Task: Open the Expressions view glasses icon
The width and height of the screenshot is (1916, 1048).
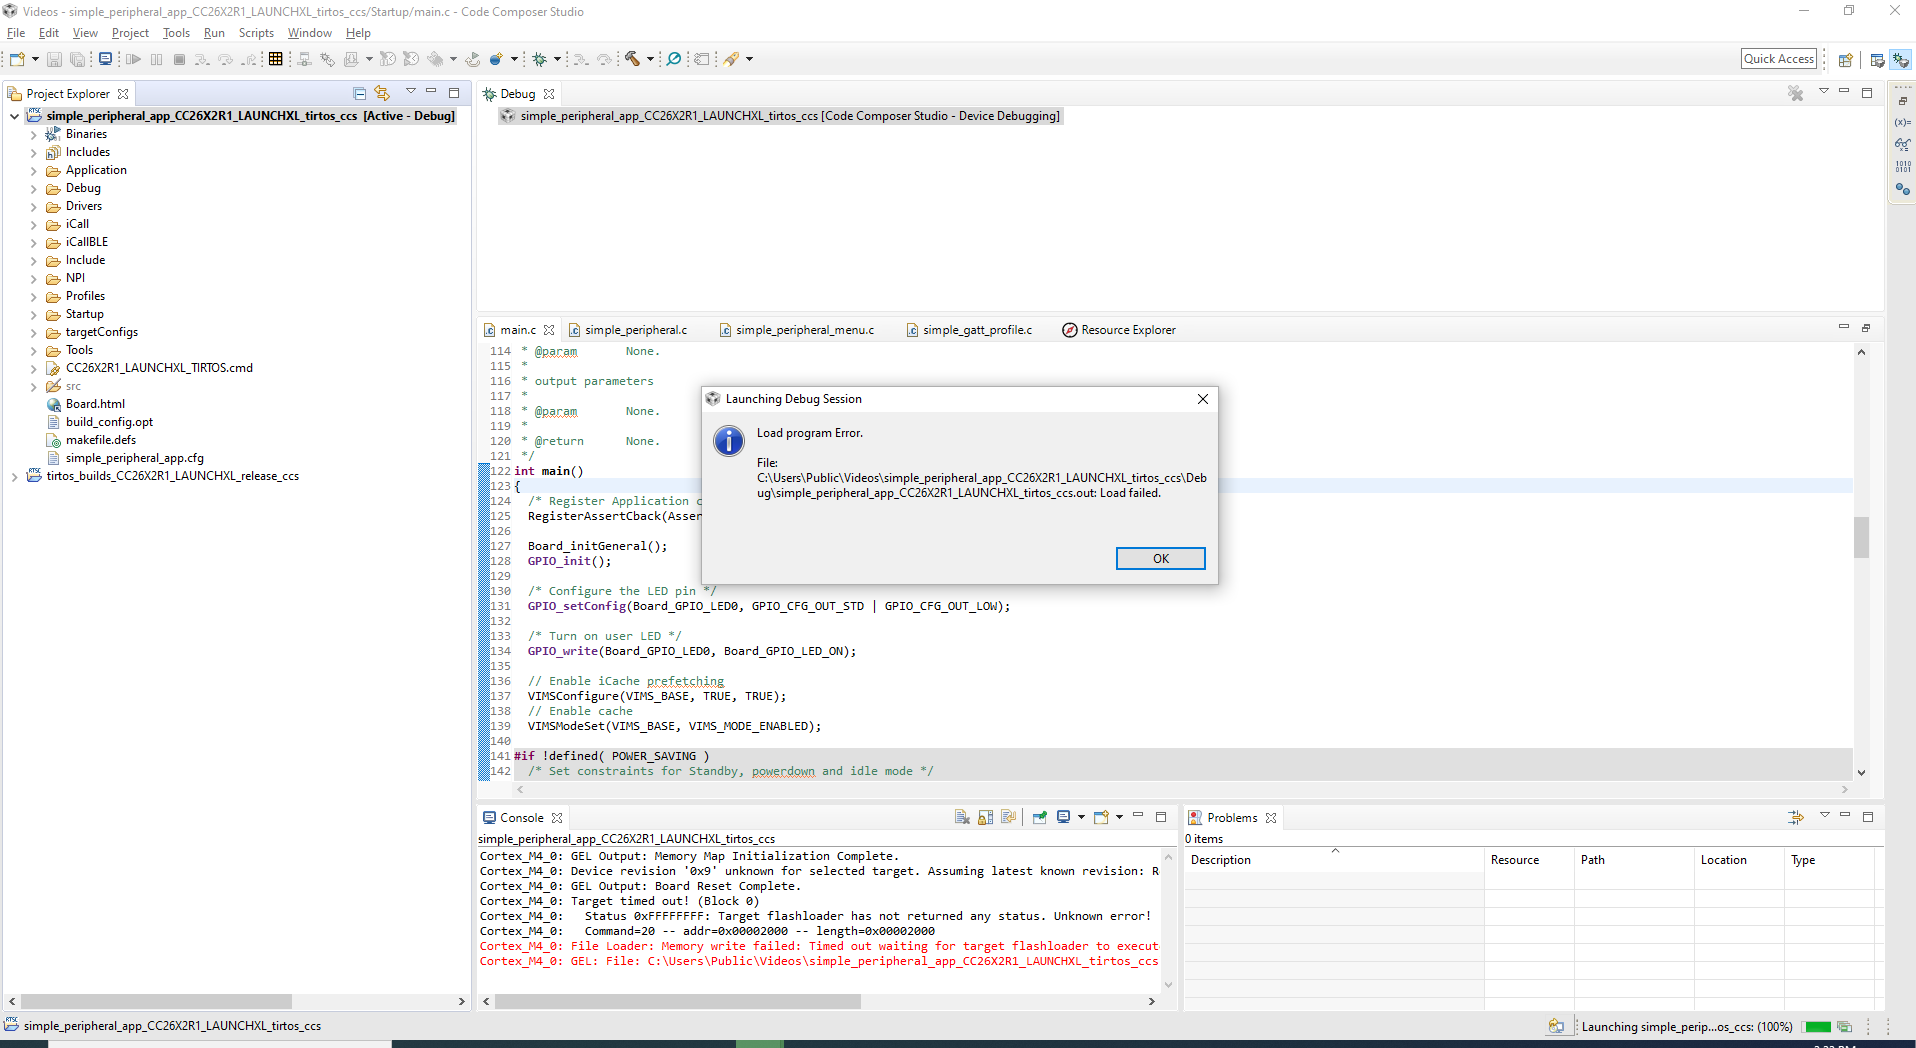Action: pos(1903,144)
